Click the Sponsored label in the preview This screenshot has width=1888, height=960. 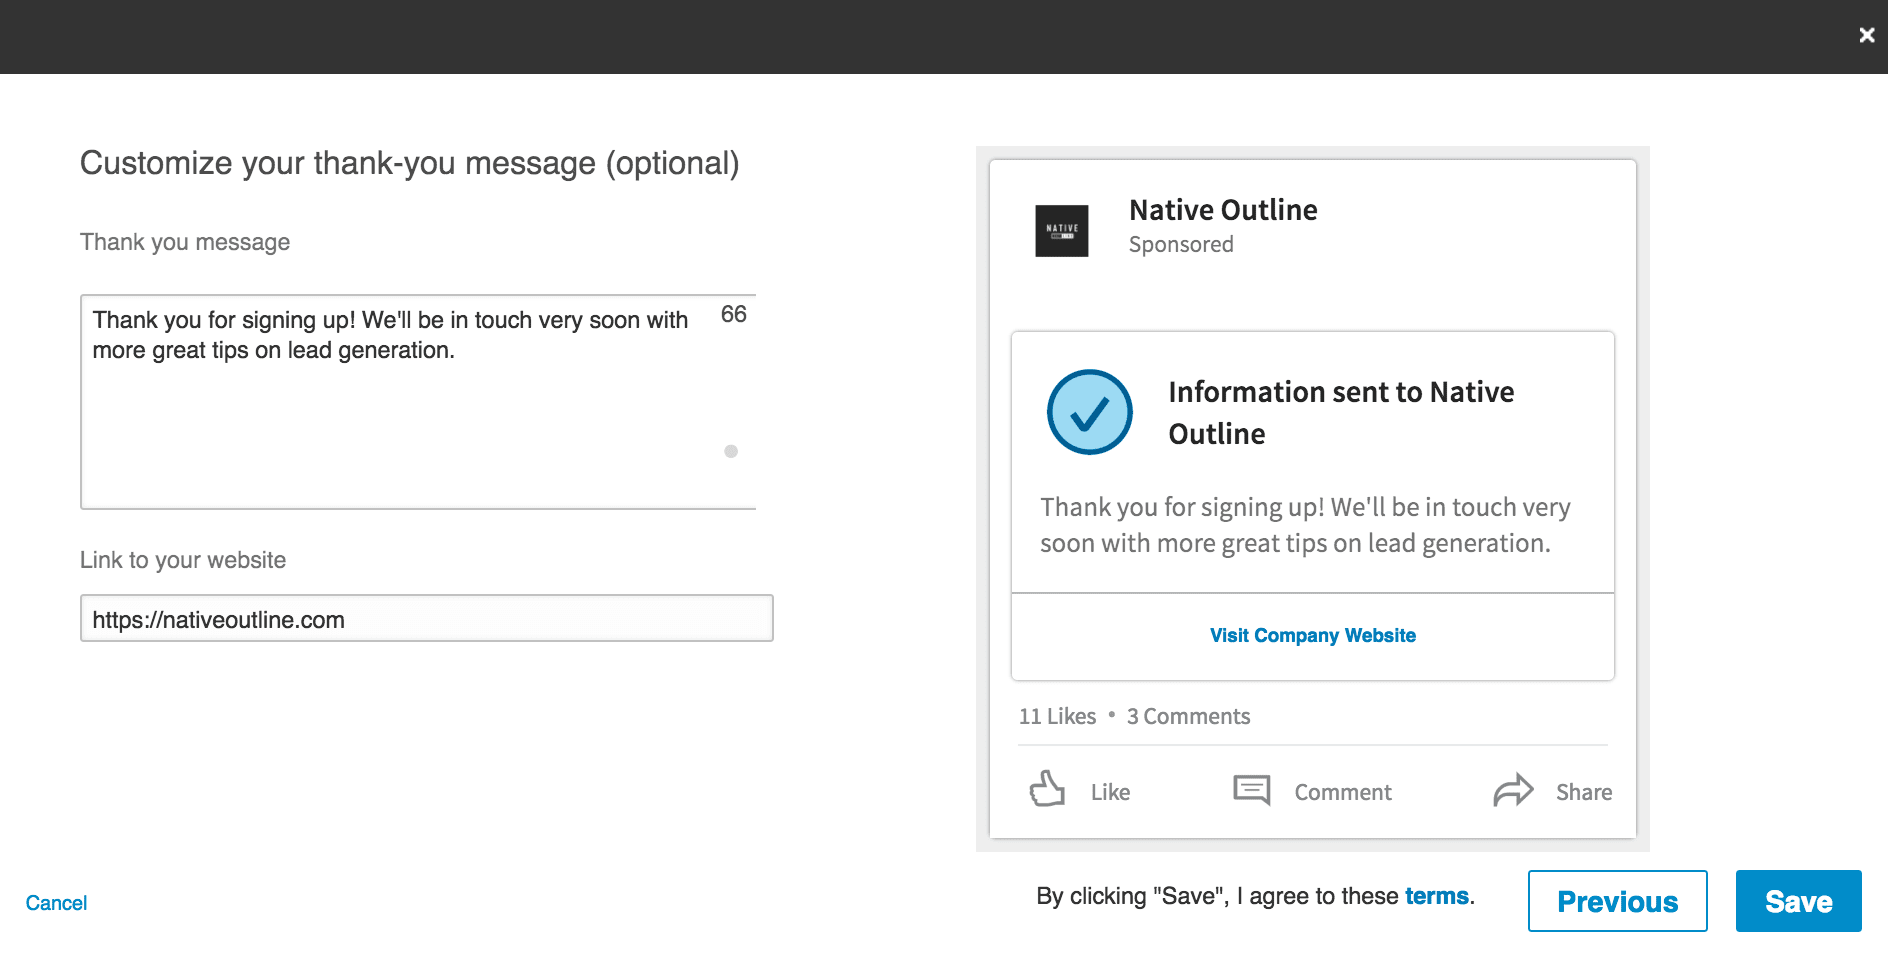[x=1181, y=245]
